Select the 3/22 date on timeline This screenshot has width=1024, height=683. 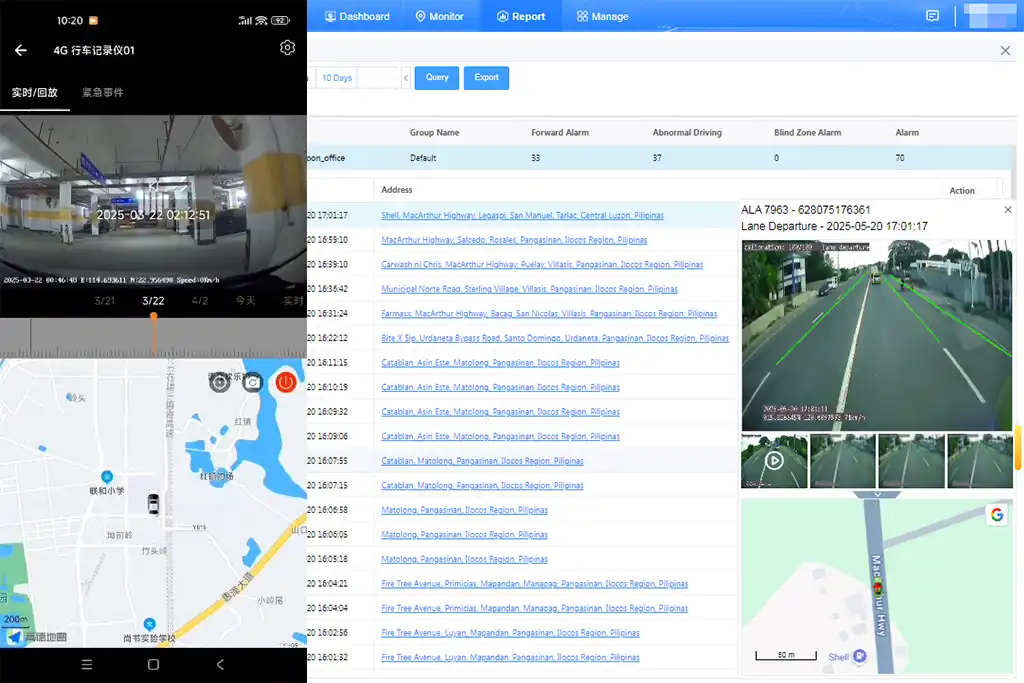(153, 301)
